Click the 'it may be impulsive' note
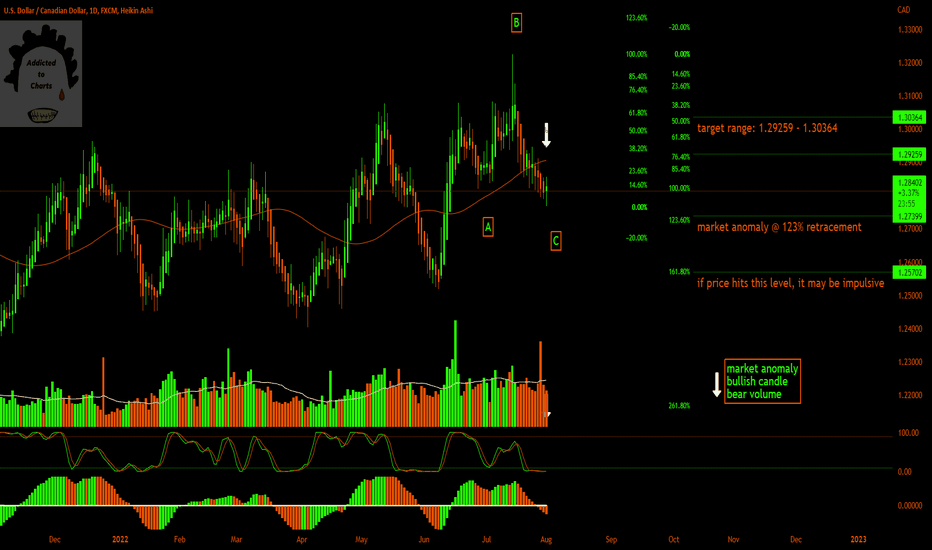 [791, 283]
